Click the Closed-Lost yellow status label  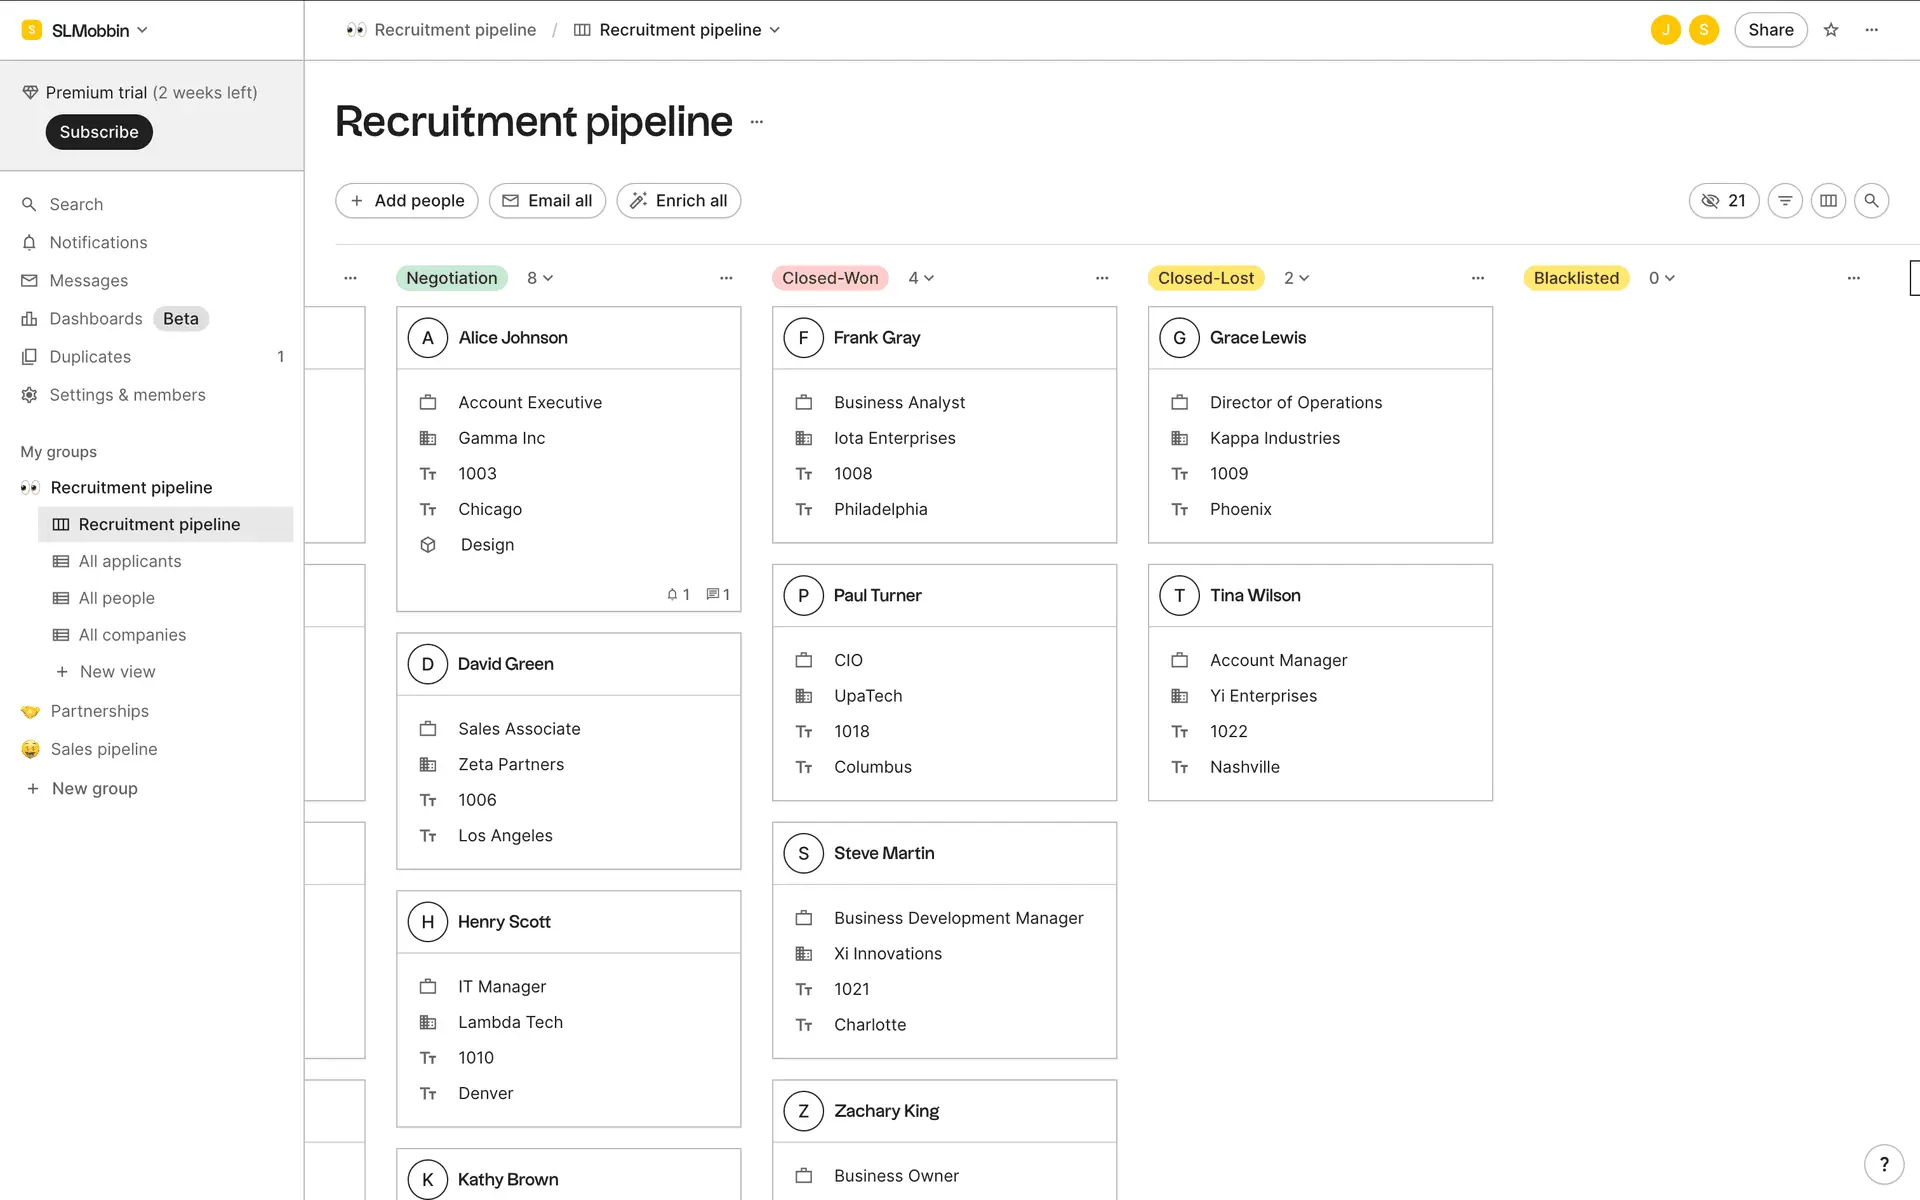point(1206,278)
